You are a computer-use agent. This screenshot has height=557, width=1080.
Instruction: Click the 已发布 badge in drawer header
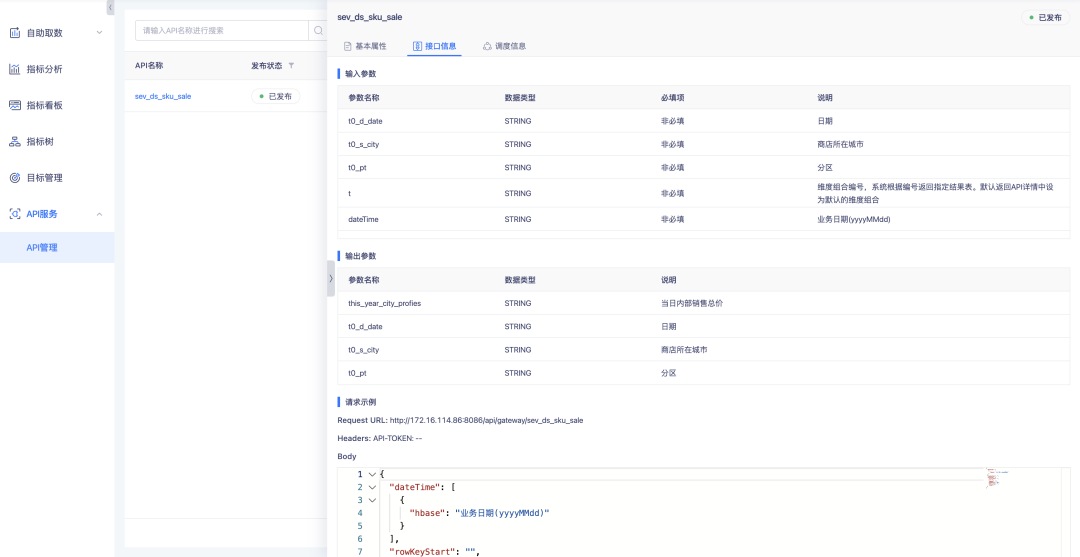pyautogui.click(x=1045, y=17)
